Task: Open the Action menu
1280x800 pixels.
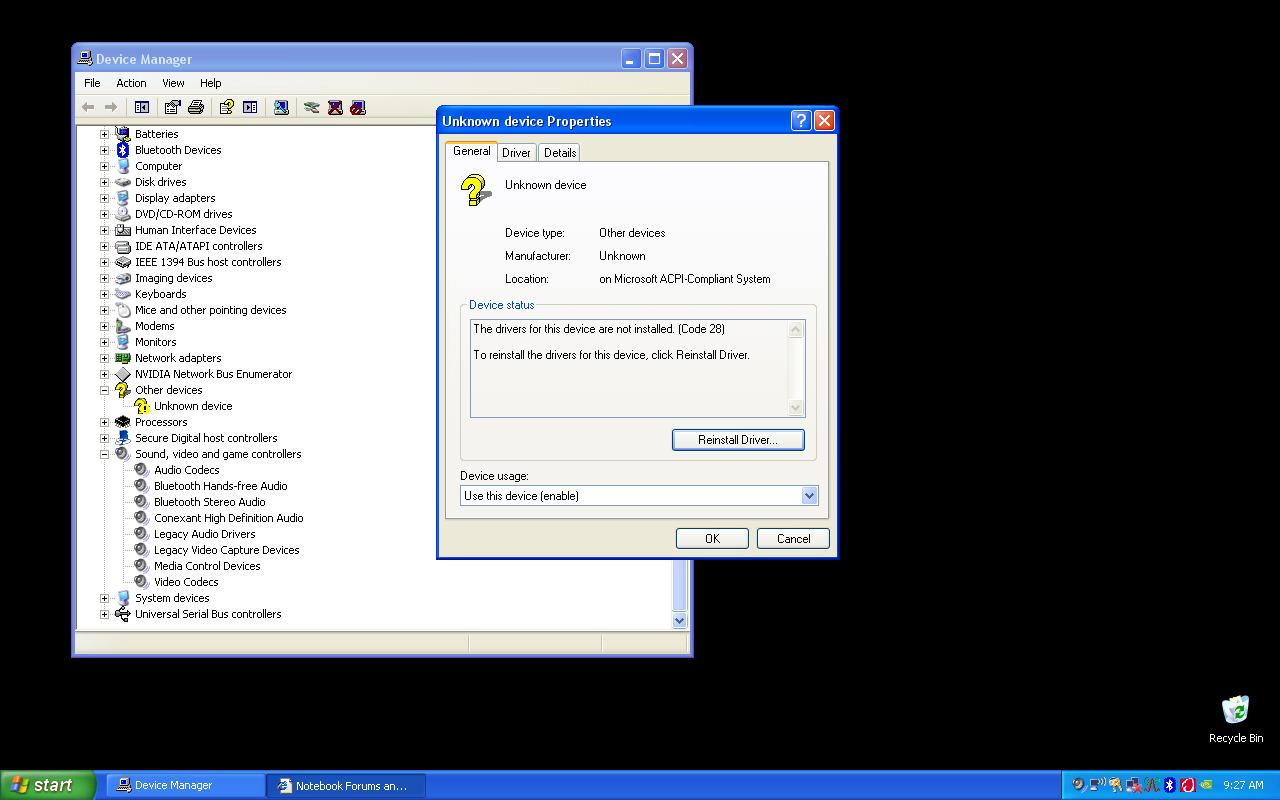Action: (131, 83)
